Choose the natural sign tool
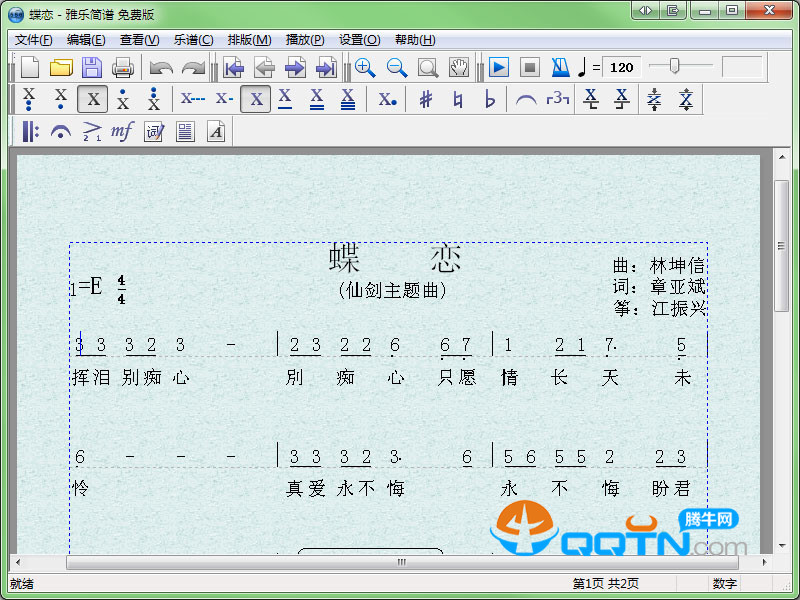 point(458,99)
